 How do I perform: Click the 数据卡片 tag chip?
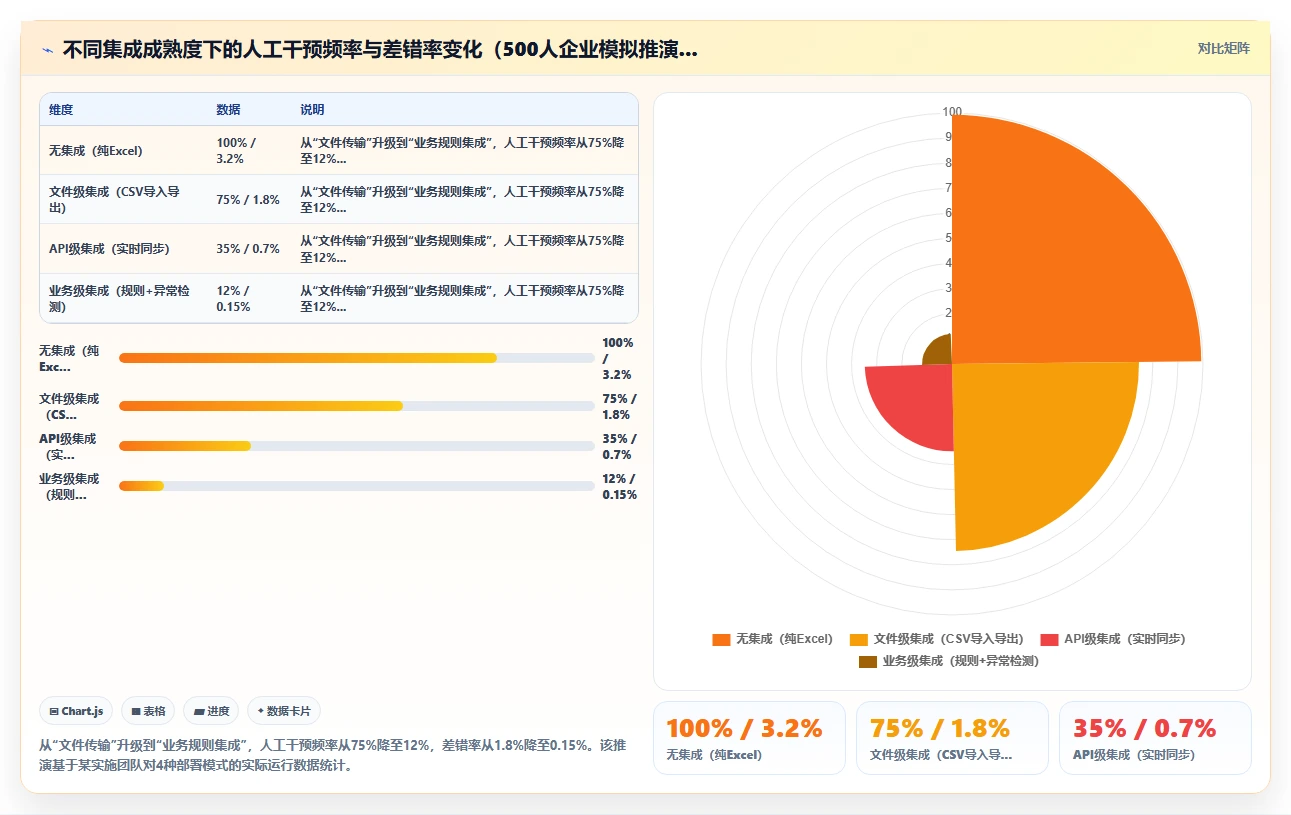[284, 711]
